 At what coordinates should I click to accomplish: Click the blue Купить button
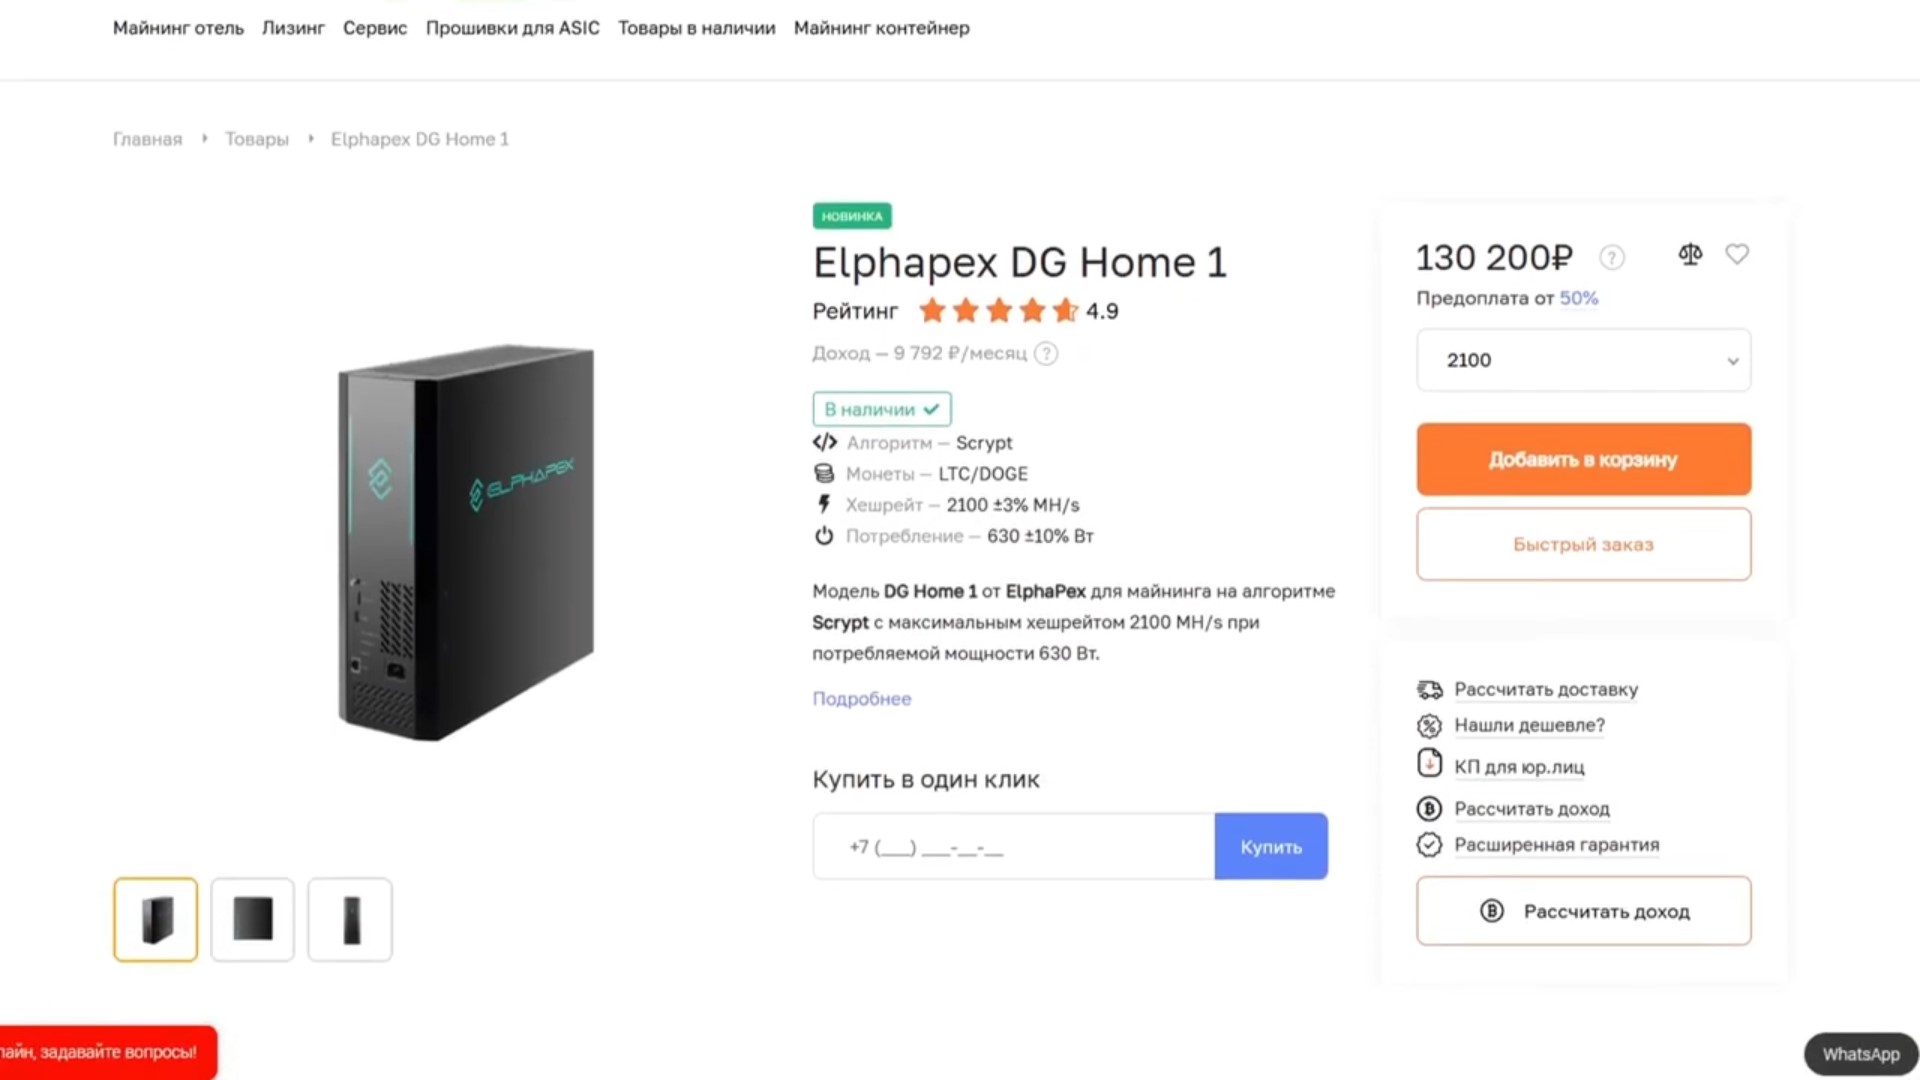pyautogui.click(x=1271, y=847)
